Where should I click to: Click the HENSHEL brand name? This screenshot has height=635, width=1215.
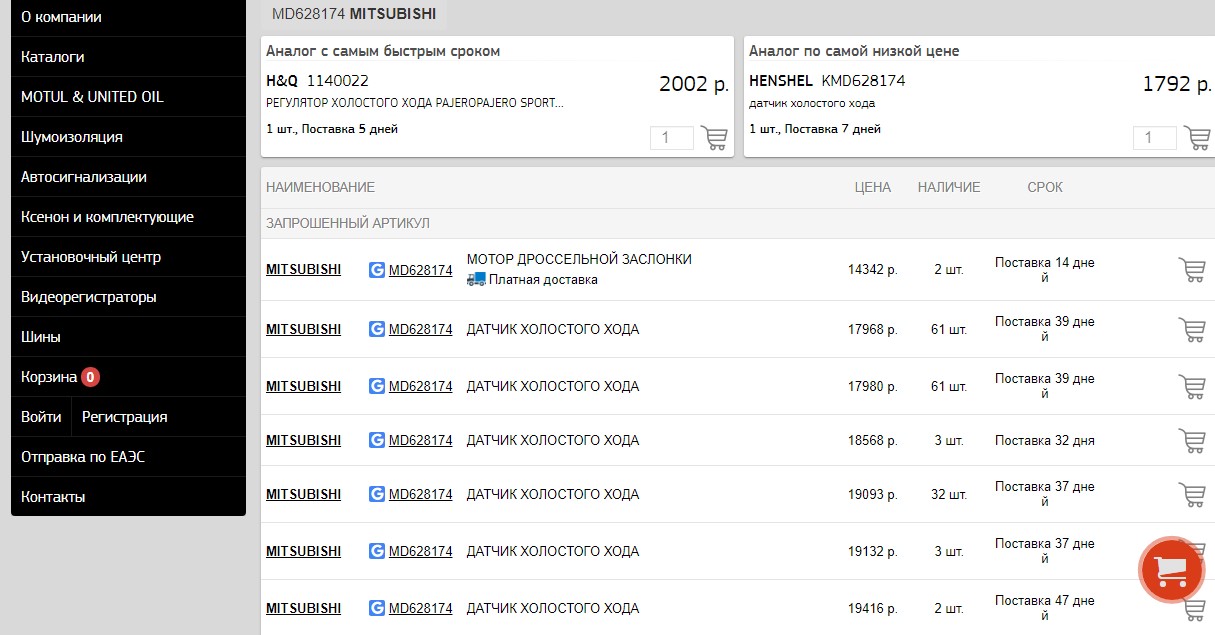coord(781,81)
